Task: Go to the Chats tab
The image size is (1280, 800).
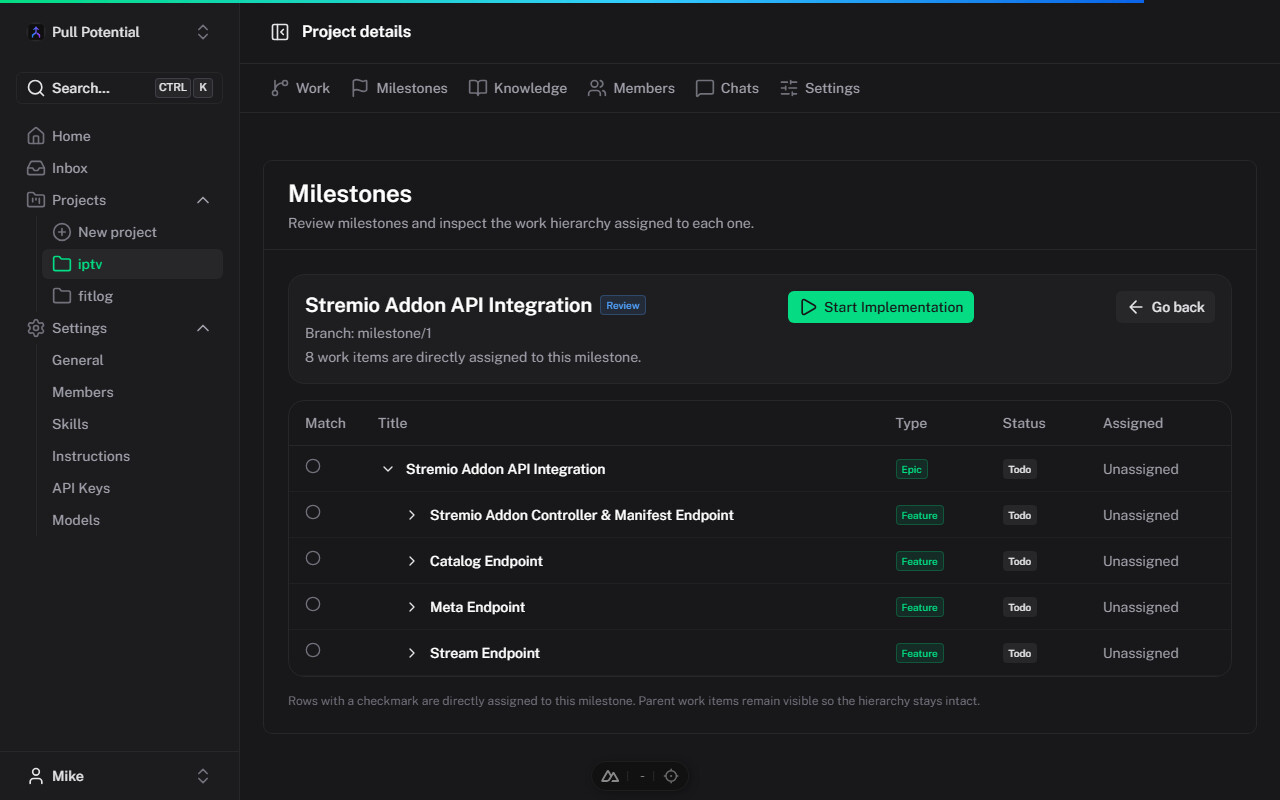Action: click(727, 88)
